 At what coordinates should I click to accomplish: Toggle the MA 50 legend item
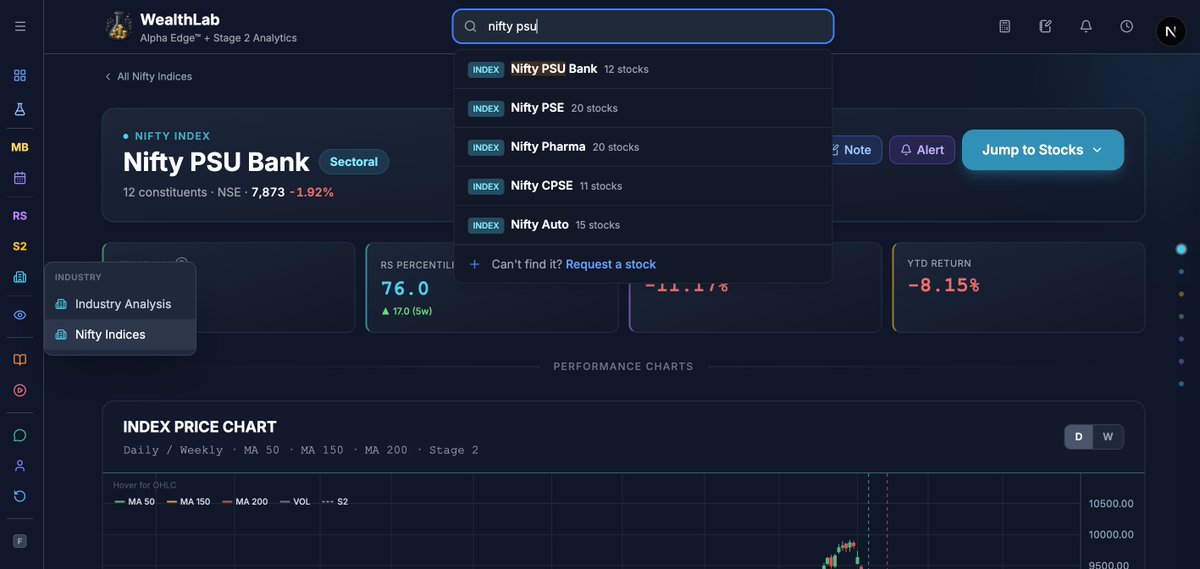click(134, 502)
